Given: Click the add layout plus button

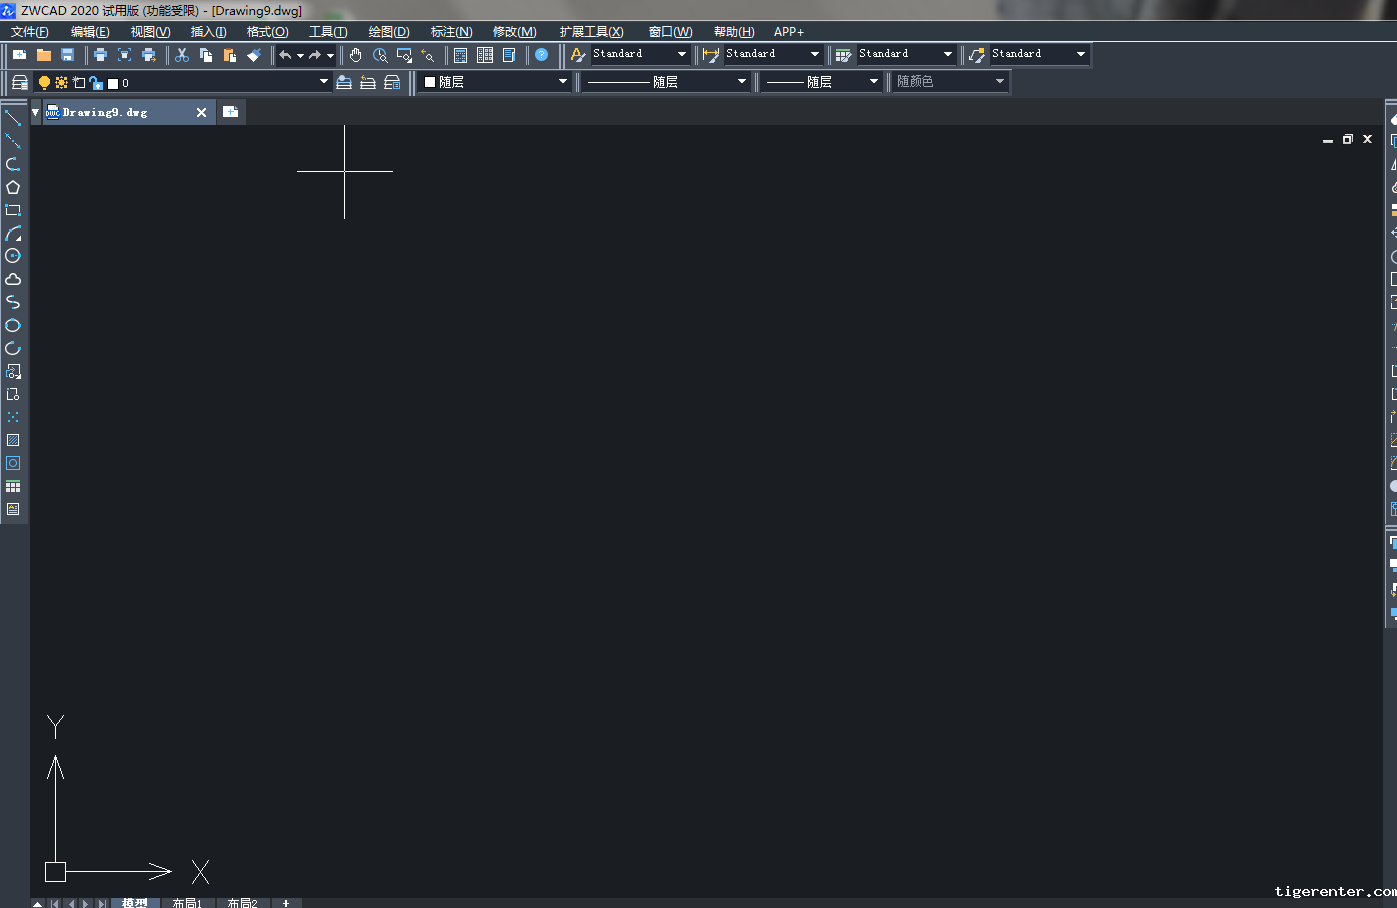Looking at the screenshot, I should [x=286, y=902].
